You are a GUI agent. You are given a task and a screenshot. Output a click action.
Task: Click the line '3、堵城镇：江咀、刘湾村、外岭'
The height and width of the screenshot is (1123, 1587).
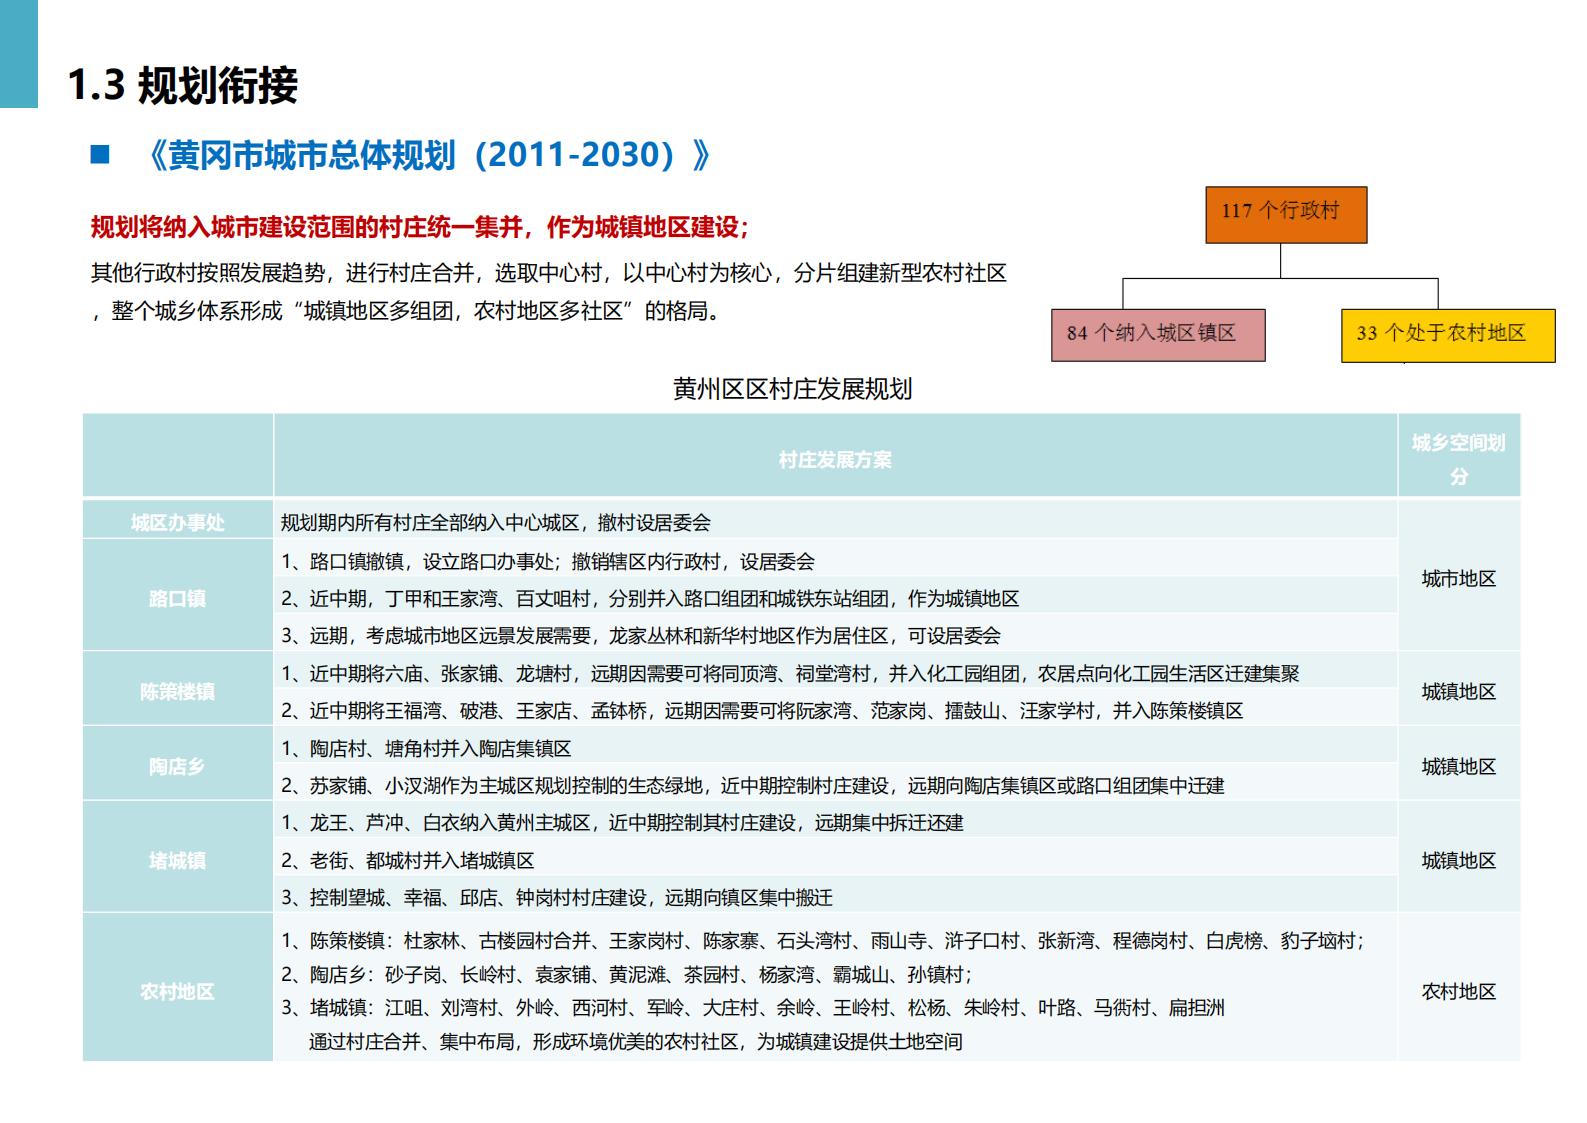753,1008
